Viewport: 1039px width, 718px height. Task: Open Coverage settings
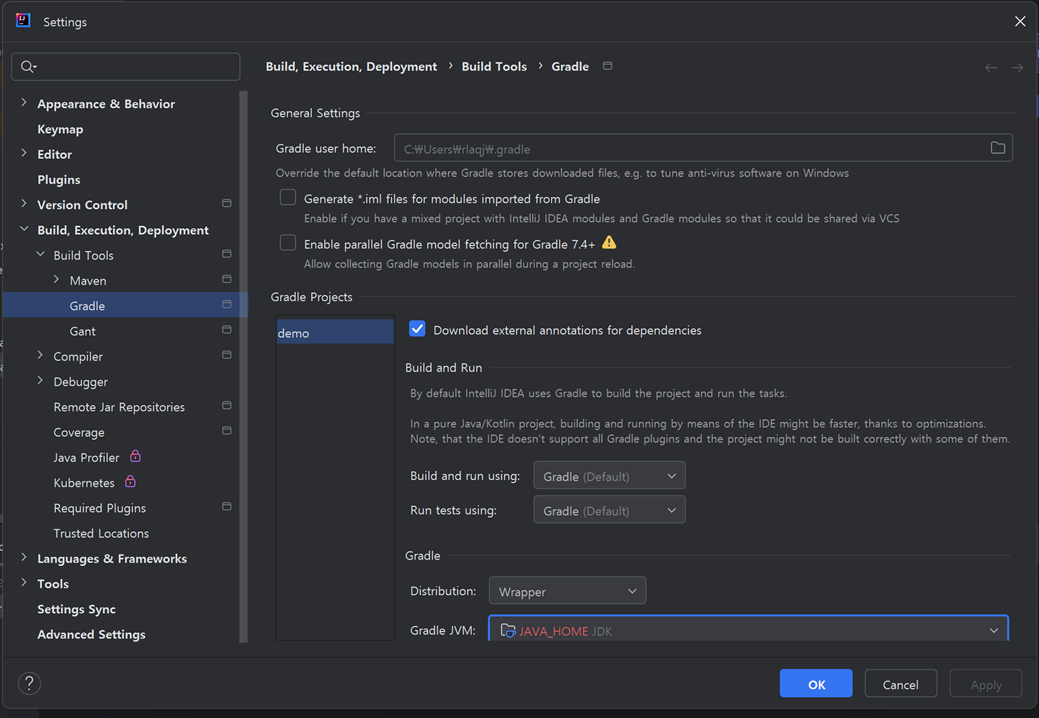(x=79, y=433)
